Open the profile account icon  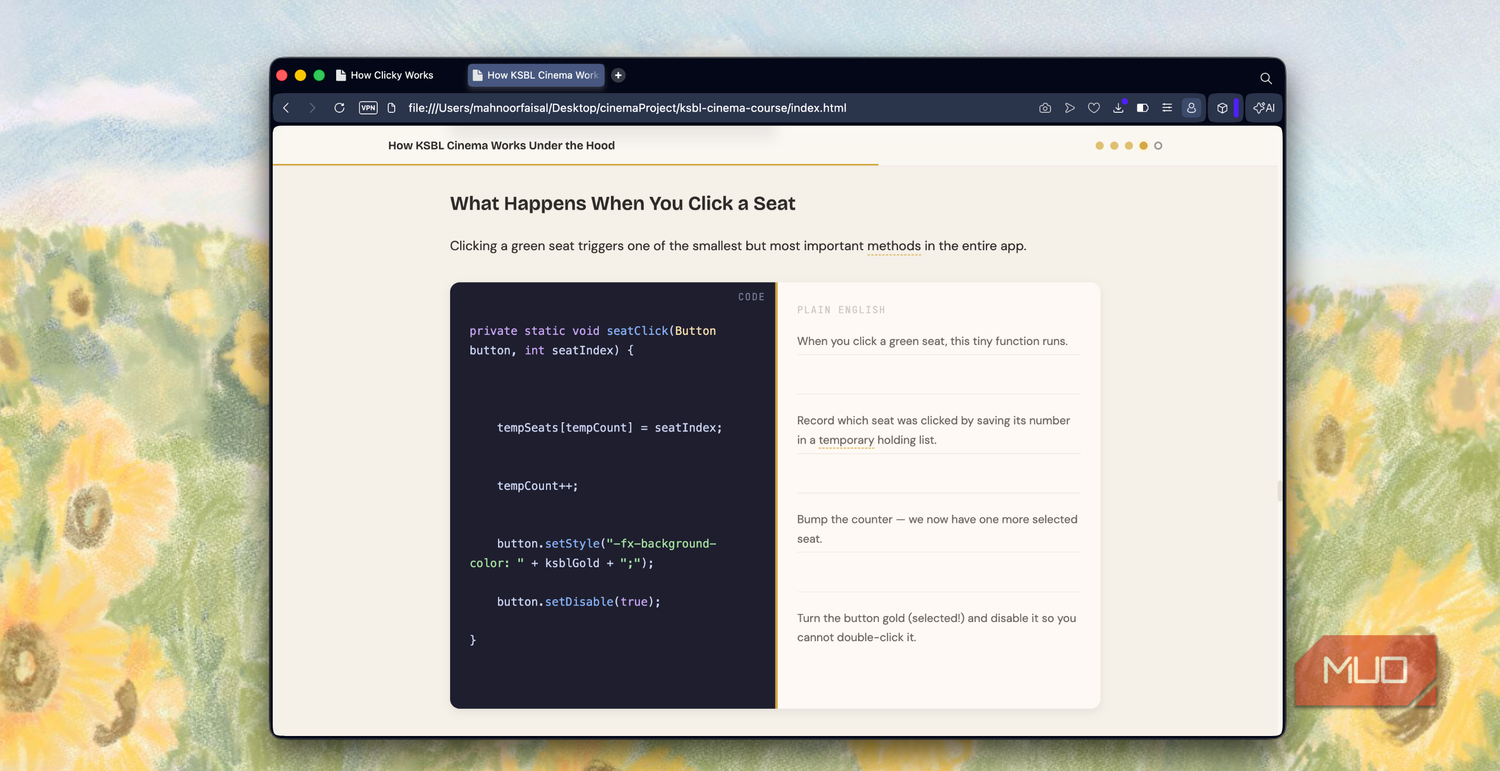[1191, 108]
